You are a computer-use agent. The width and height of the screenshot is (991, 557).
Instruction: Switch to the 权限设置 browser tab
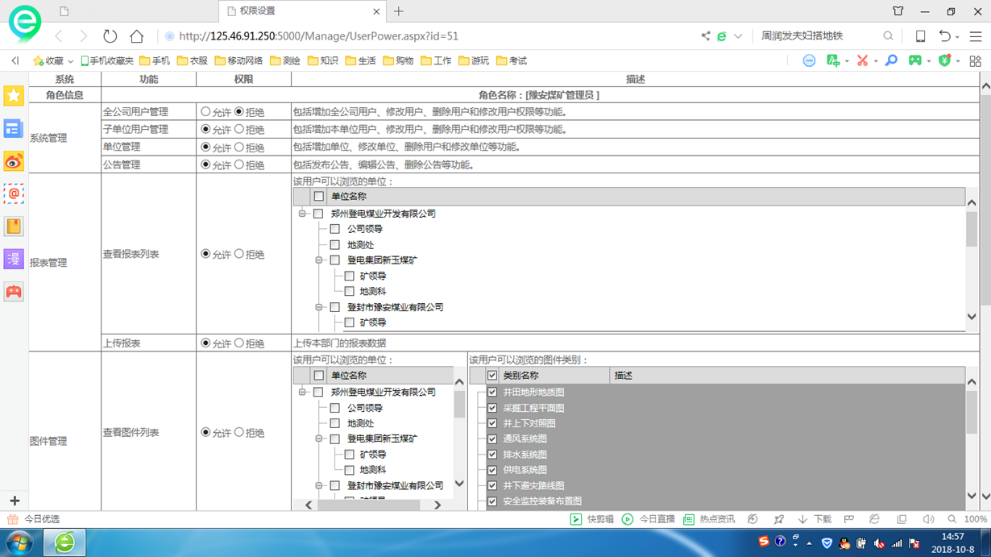pyautogui.click(x=300, y=12)
